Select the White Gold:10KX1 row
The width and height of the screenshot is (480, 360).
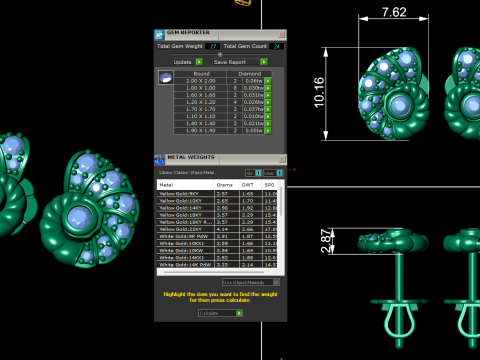(217, 243)
